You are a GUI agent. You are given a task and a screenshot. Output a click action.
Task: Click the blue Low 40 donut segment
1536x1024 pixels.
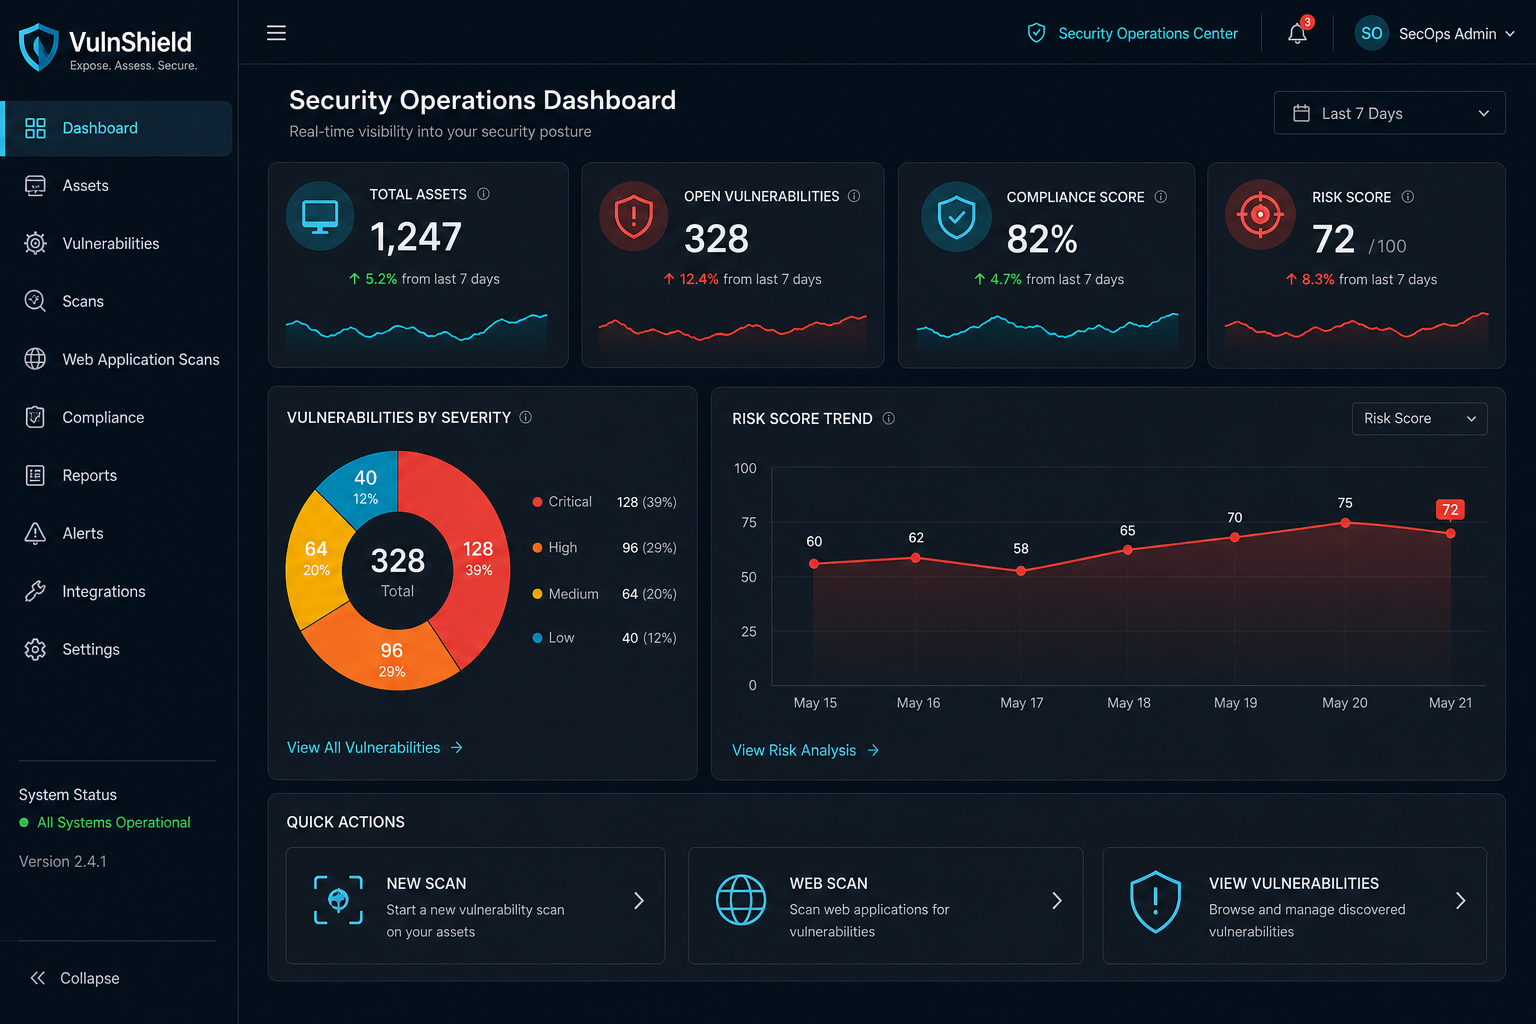[x=364, y=486]
